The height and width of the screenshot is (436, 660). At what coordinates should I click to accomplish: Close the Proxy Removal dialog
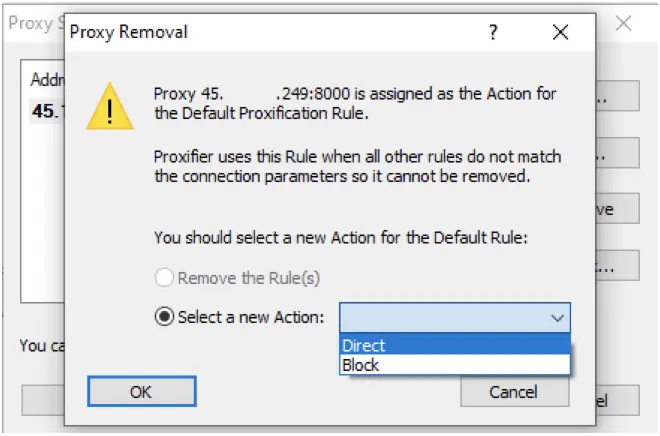click(560, 32)
